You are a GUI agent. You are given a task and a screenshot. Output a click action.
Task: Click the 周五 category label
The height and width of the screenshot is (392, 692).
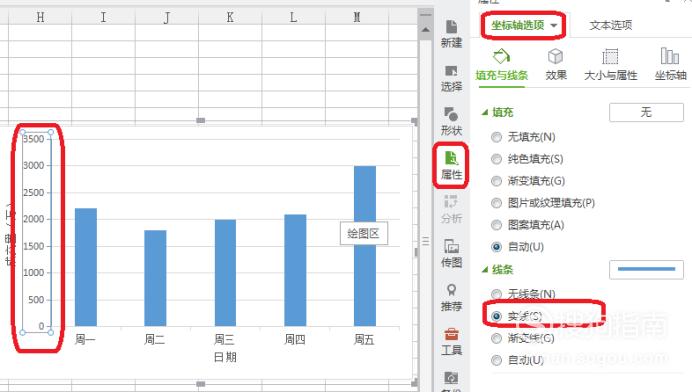tap(365, 339)
